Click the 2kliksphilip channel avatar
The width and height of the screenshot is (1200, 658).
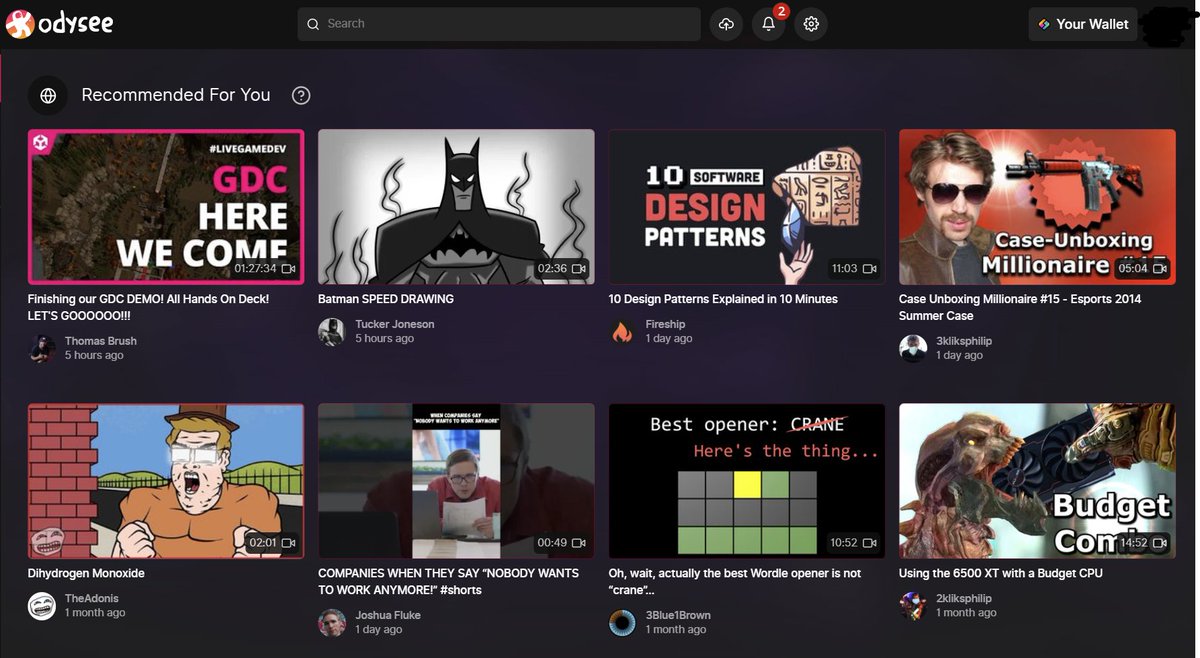913,606
